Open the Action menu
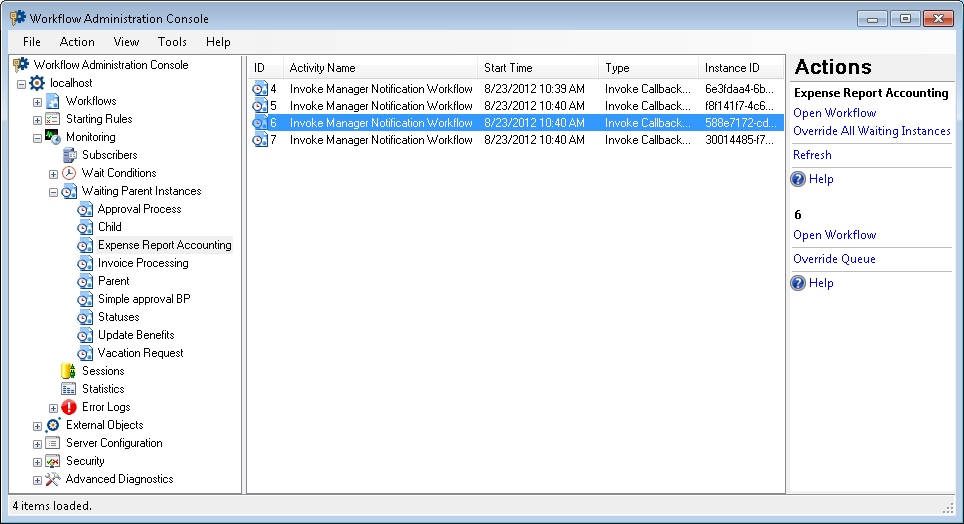The height and width of the screenshot is (524, 964). pos(77,42)
